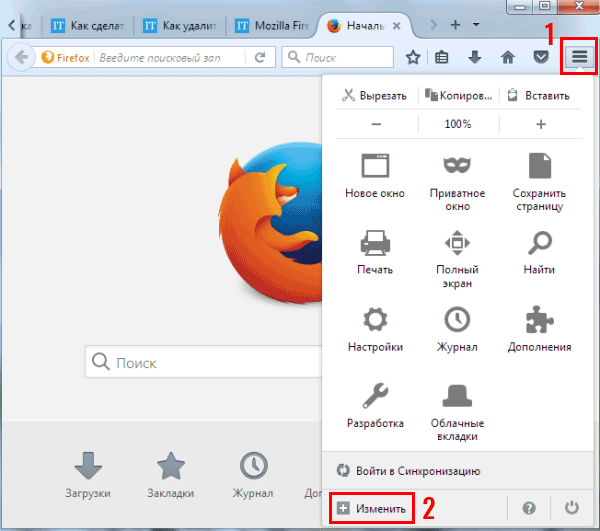
Task: Click Customize (Изменить) button
Action: [372, 508]
